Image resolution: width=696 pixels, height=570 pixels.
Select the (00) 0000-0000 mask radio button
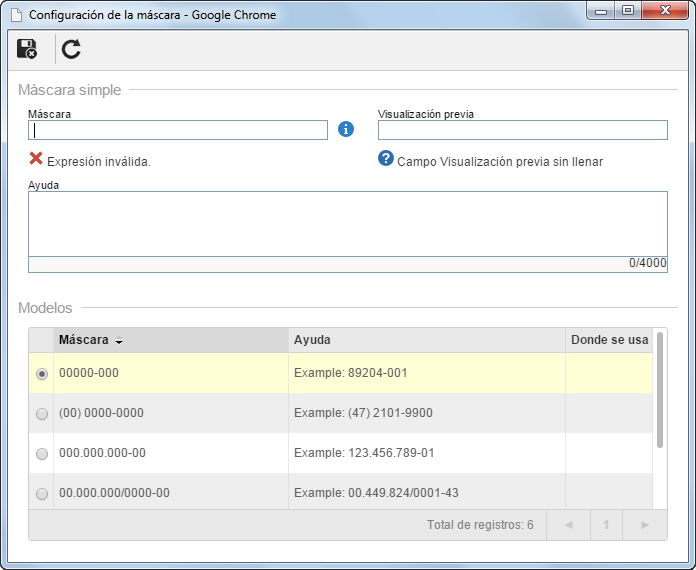pyautogui.click(x=42, y=414)
